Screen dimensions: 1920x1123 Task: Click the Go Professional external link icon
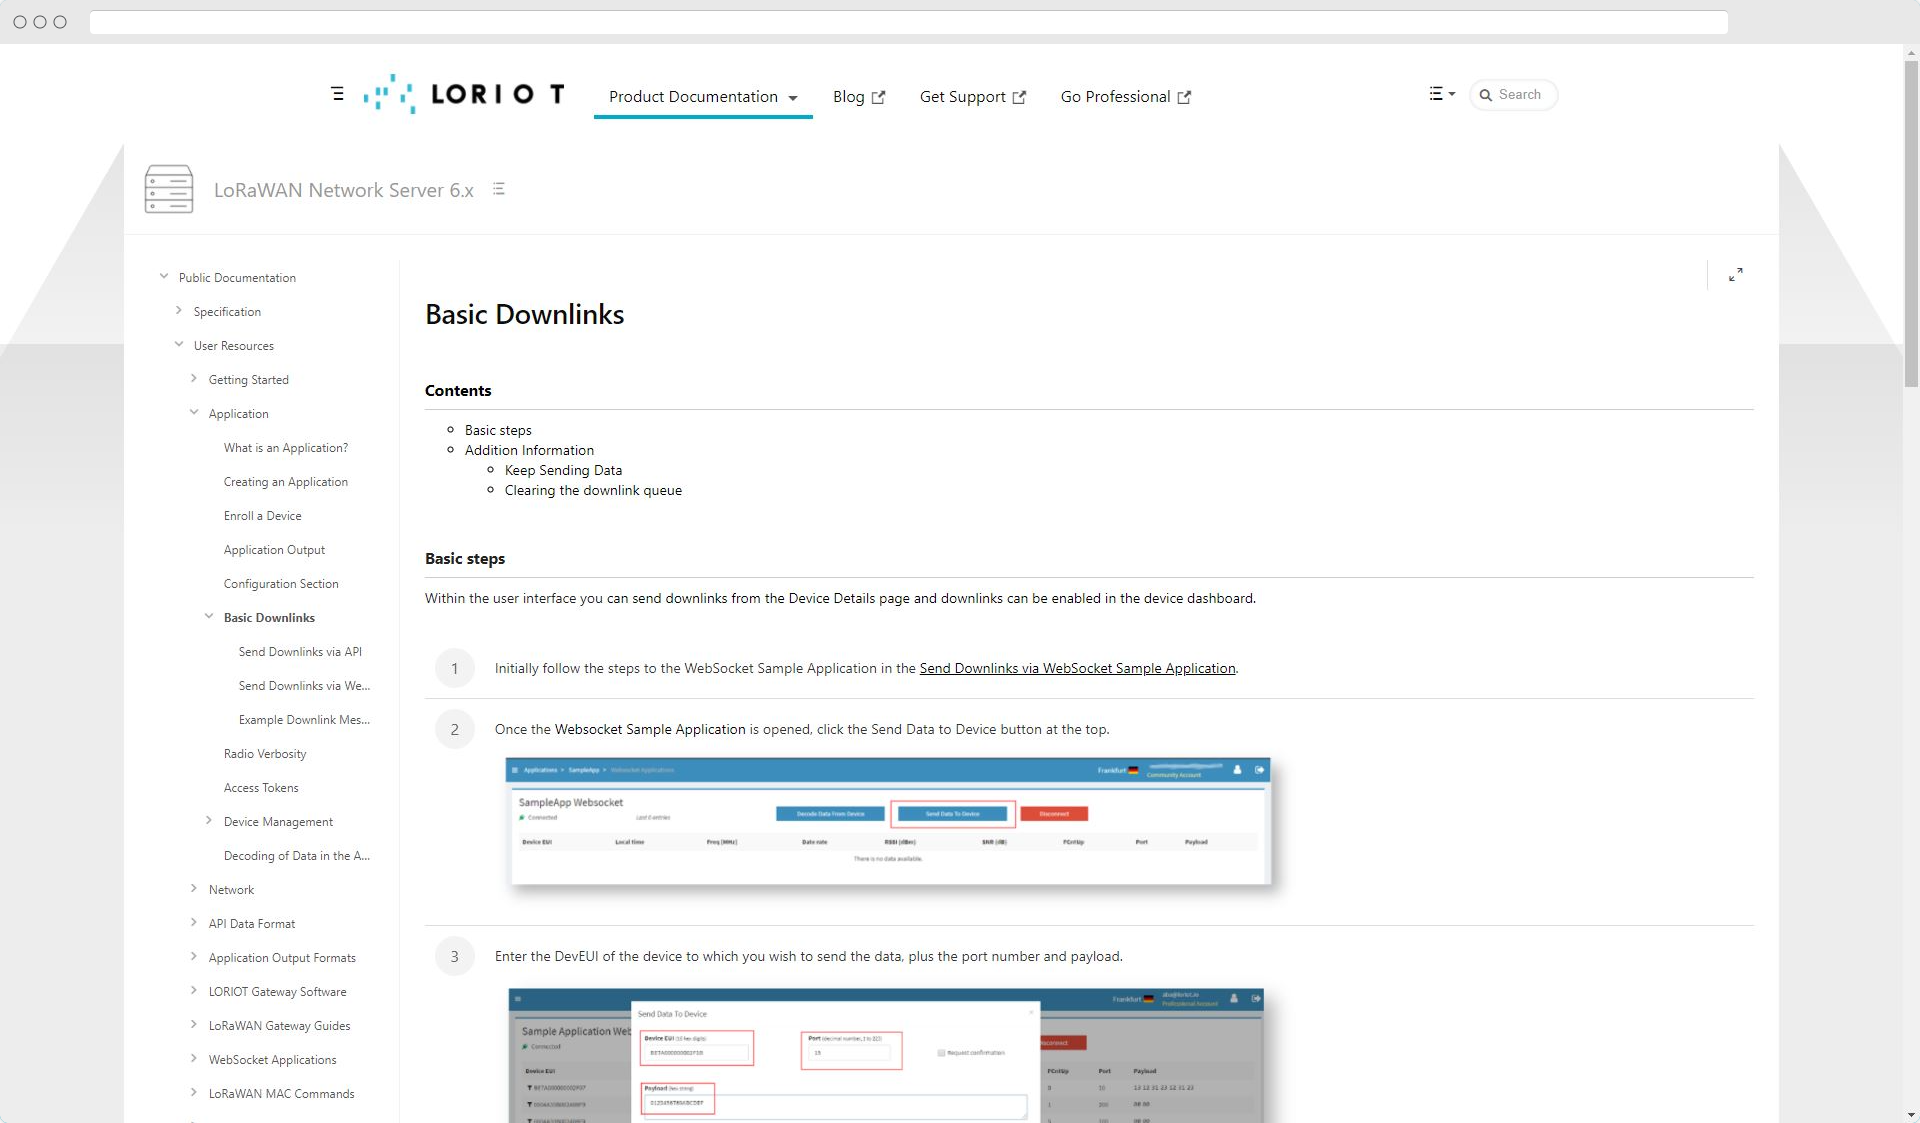click(1184, 97)
